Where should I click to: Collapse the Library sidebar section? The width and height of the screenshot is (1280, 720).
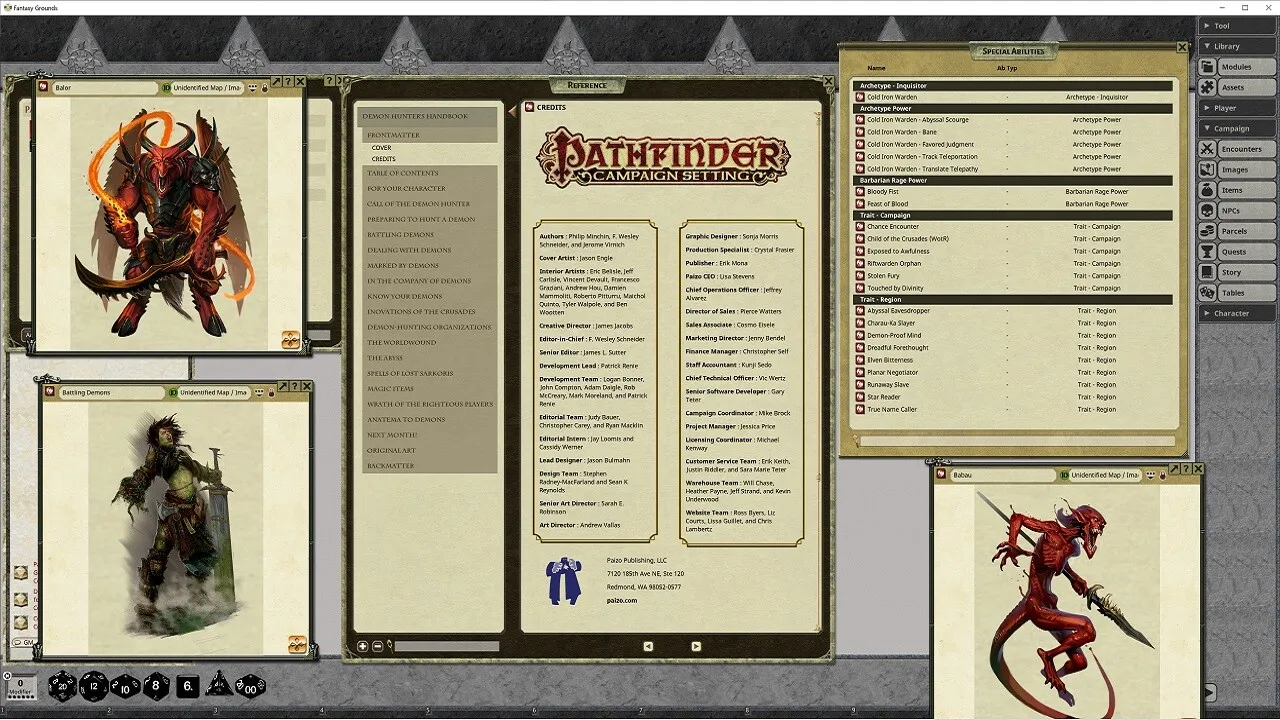coord(1238,46)
